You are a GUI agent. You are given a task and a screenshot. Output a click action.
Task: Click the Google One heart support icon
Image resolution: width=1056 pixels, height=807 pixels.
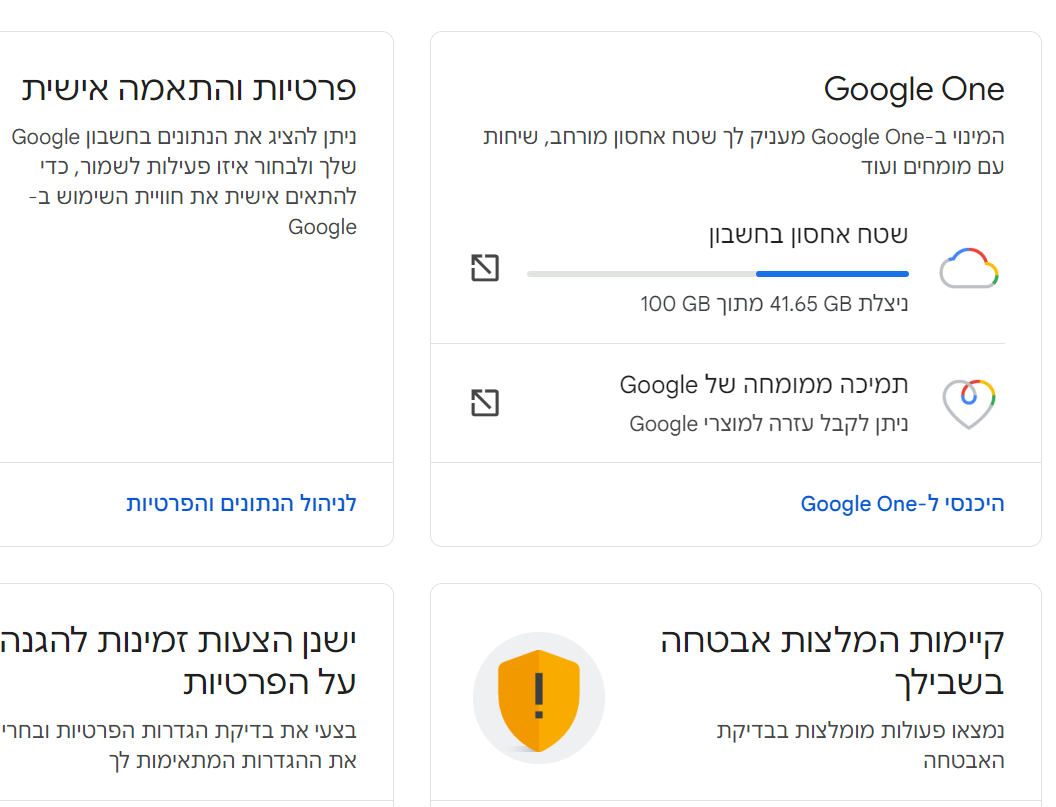pyautogui.click(x=969, y=403)
